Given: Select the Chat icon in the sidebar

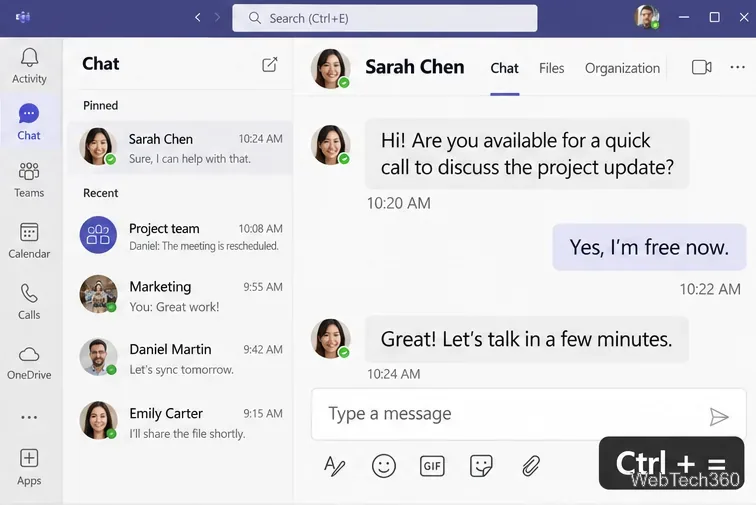Looking at the screenshot, I should point(29,122).
